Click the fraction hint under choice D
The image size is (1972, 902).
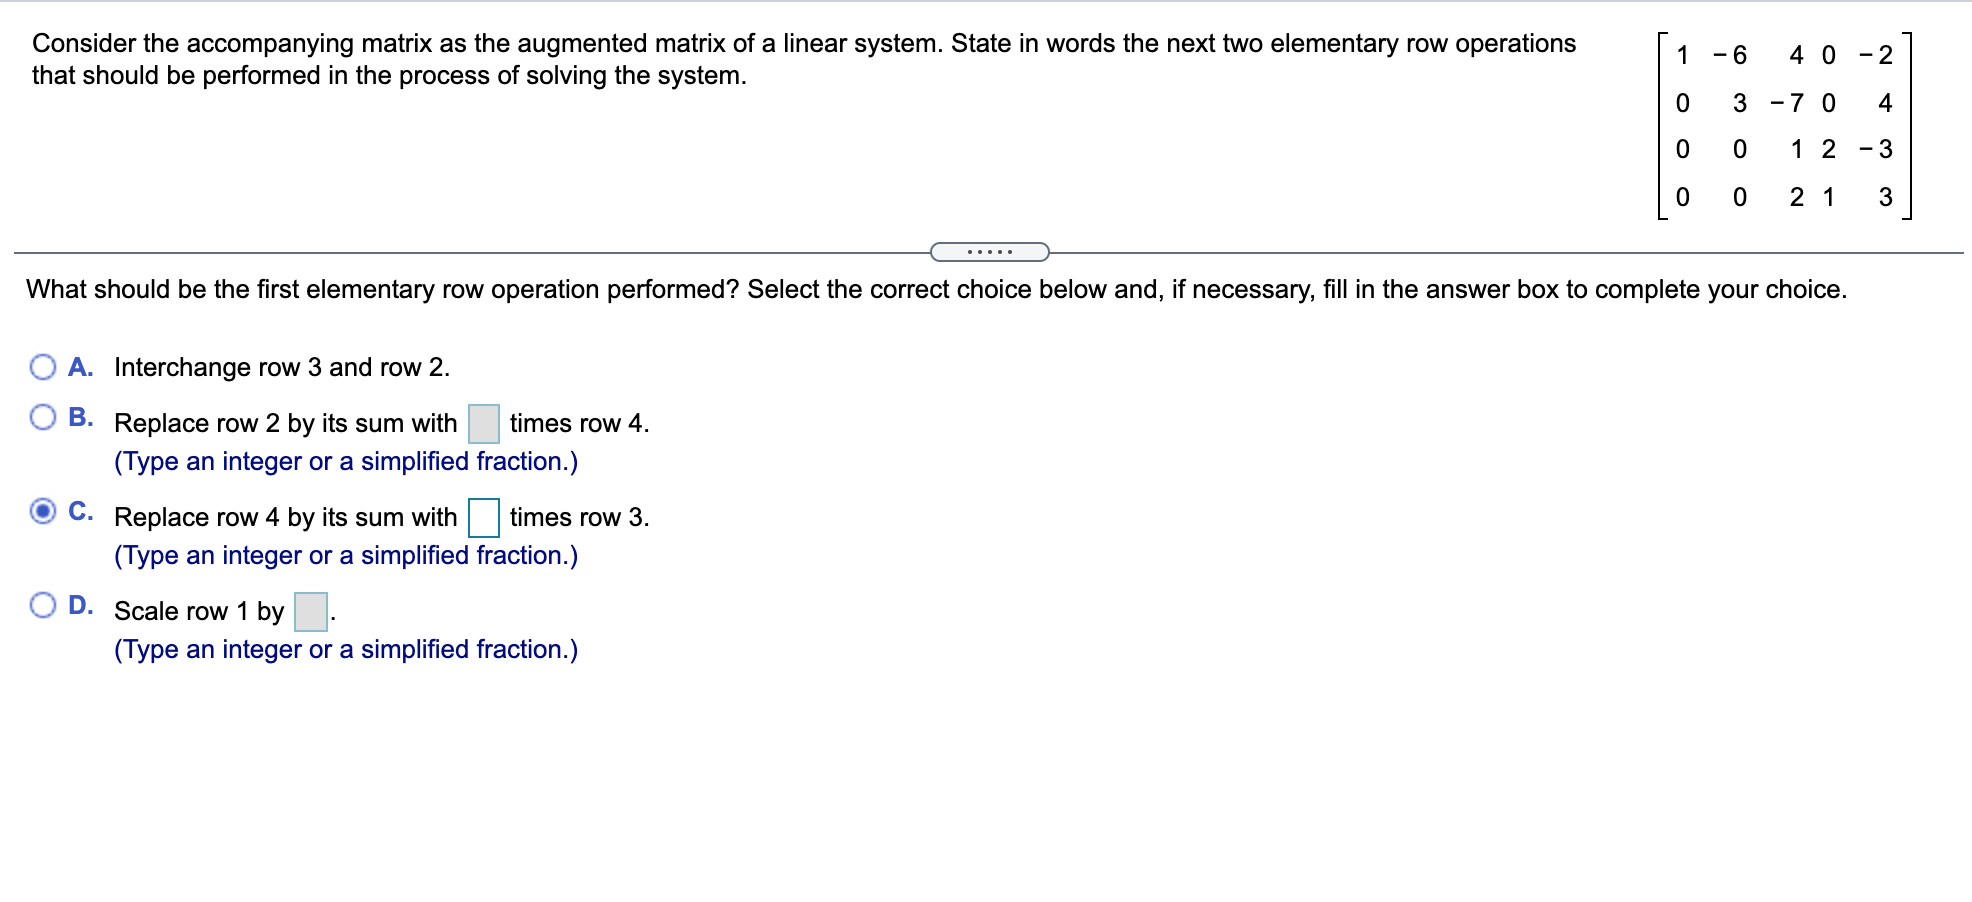pyautogui.click(x=345, y=649)
